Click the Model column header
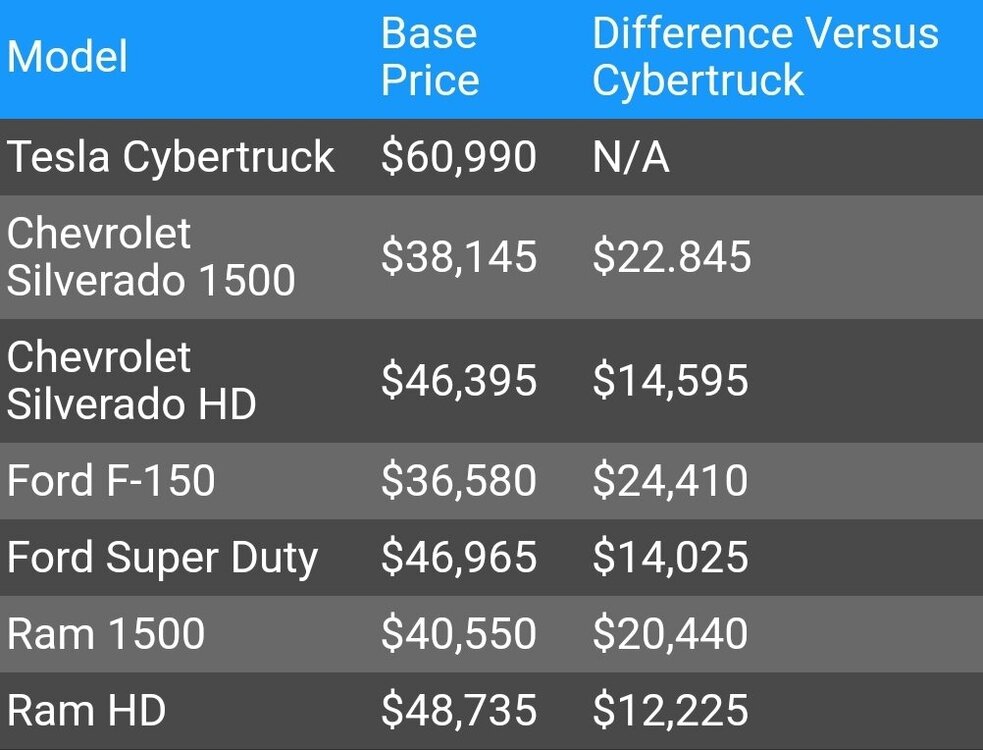 [68, 56]
